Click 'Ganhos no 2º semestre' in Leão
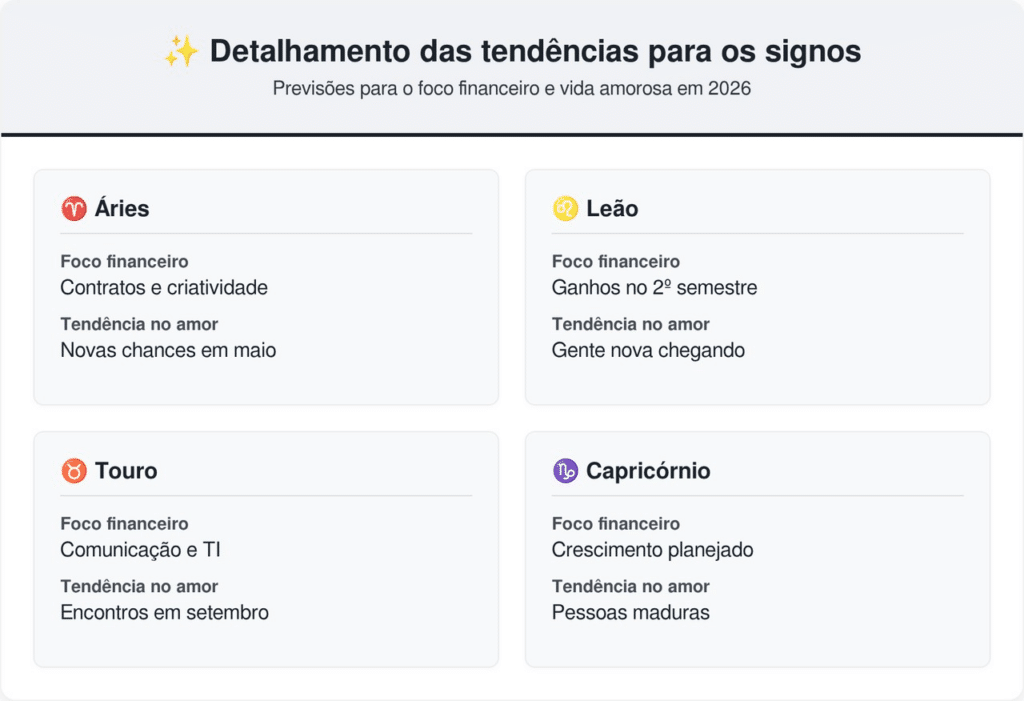The height and width of the screenshot is (701, 1024). [654, 288]
